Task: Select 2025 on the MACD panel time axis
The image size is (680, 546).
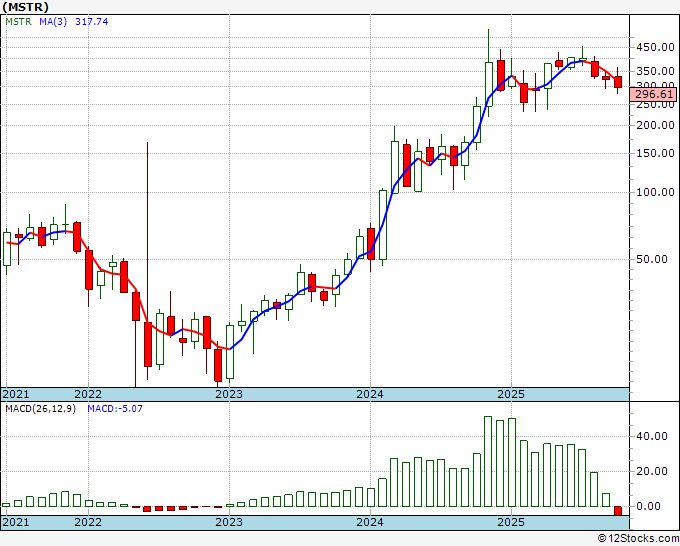Action: (511, 522)
